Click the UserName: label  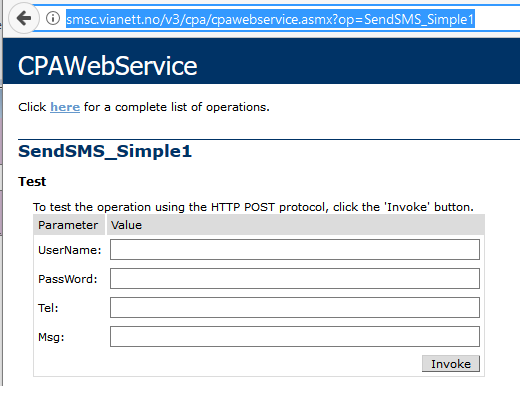pyautogui.click(x=70, y=250)
